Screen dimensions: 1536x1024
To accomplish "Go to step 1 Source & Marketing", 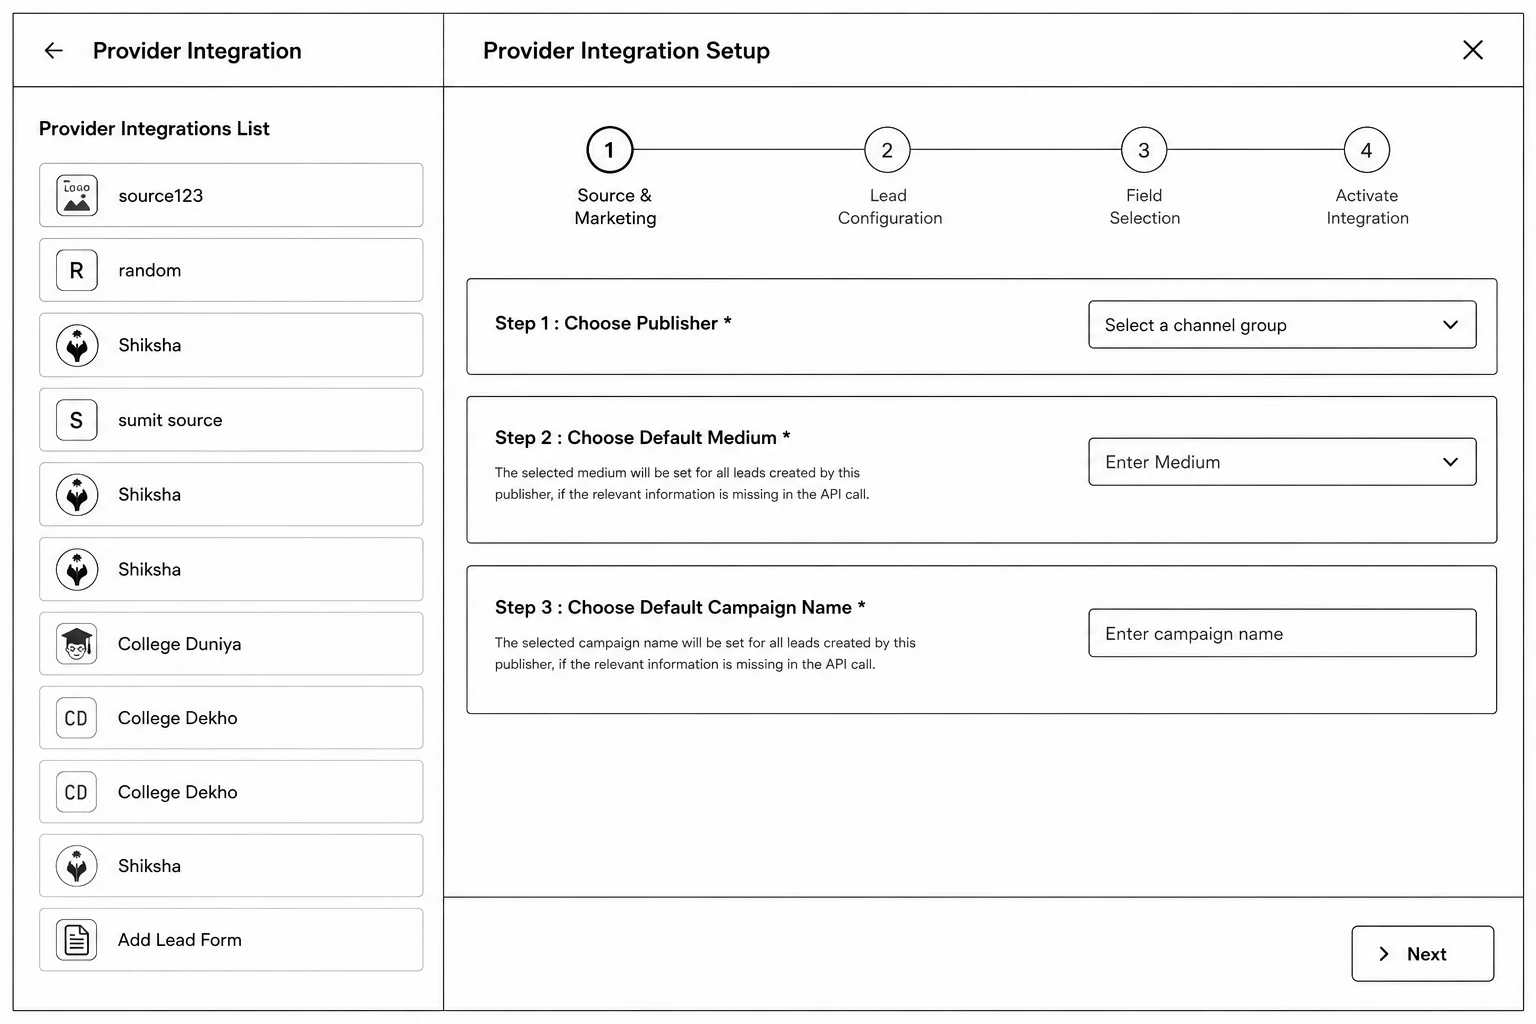I will [x=609, y=150].
